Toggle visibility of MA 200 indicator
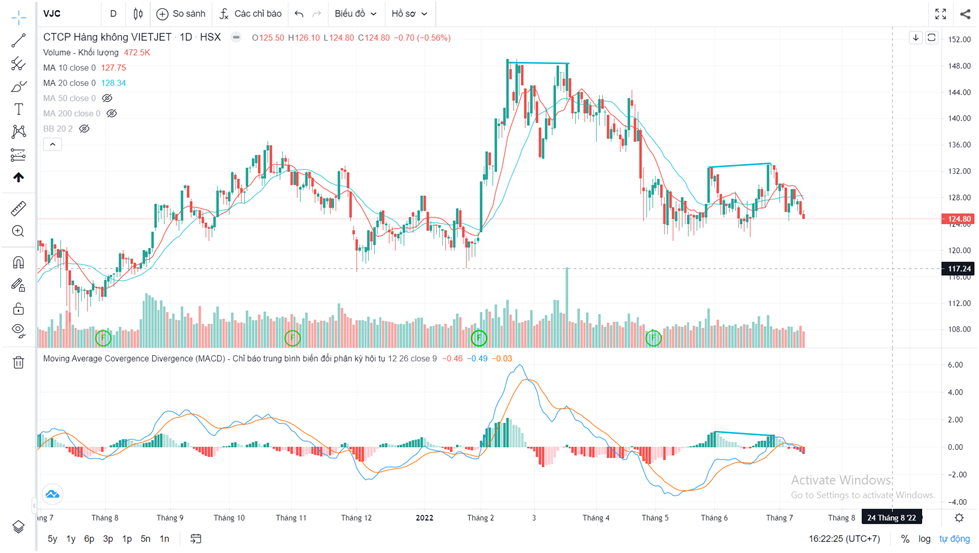The width and height of the screenshot is (979, 553). (x=111, y=113)
